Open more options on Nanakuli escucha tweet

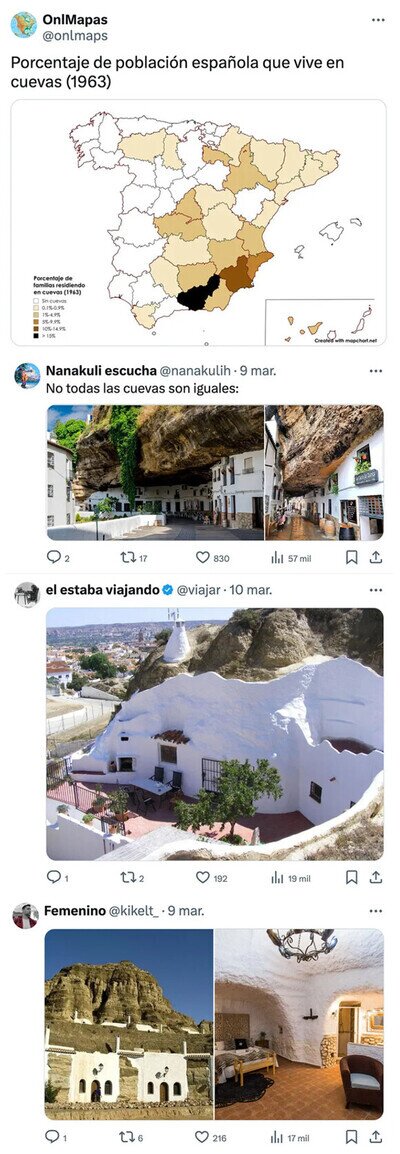(376, 371)
